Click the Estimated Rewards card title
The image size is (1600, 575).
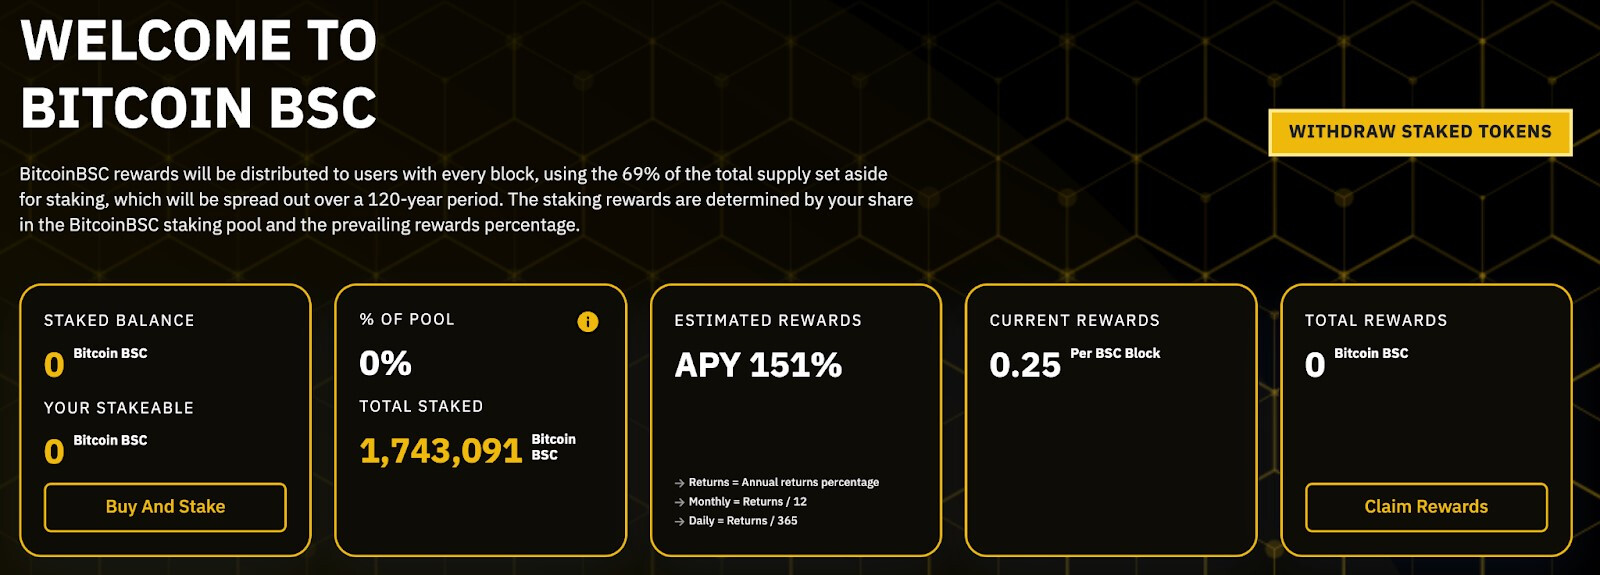click(x=768, y=321)
